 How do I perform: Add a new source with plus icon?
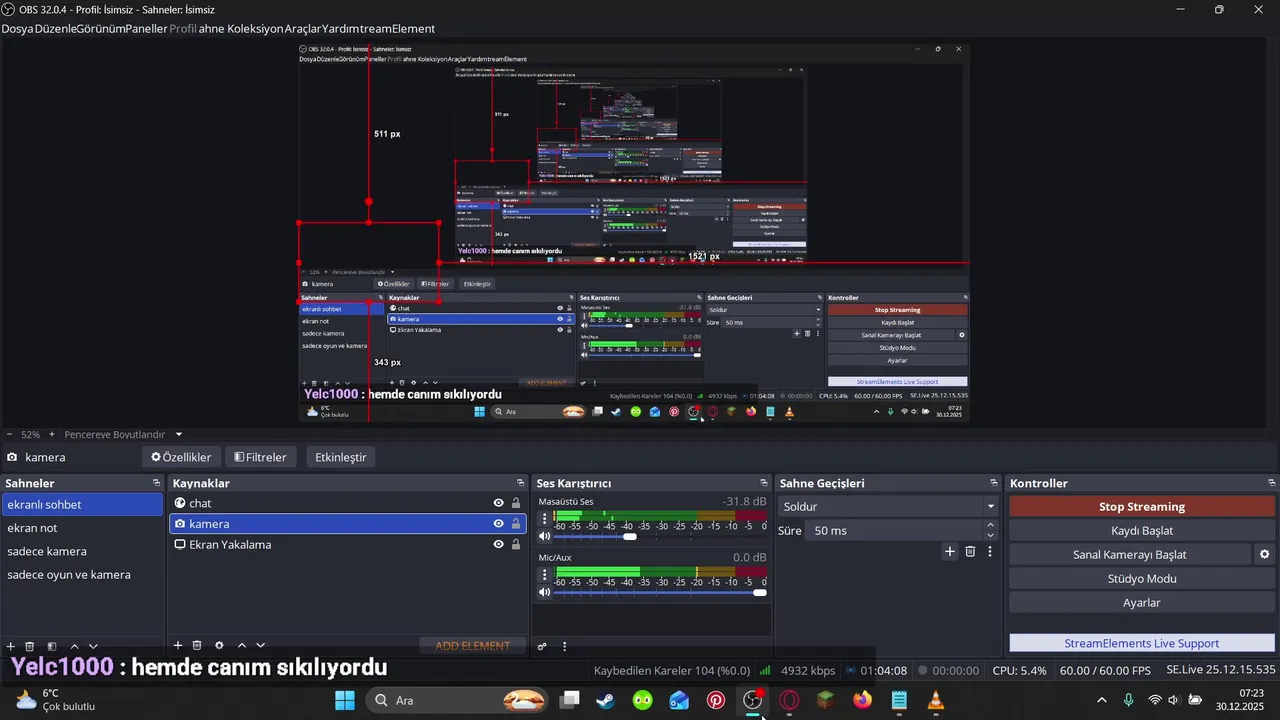(178, 646)
